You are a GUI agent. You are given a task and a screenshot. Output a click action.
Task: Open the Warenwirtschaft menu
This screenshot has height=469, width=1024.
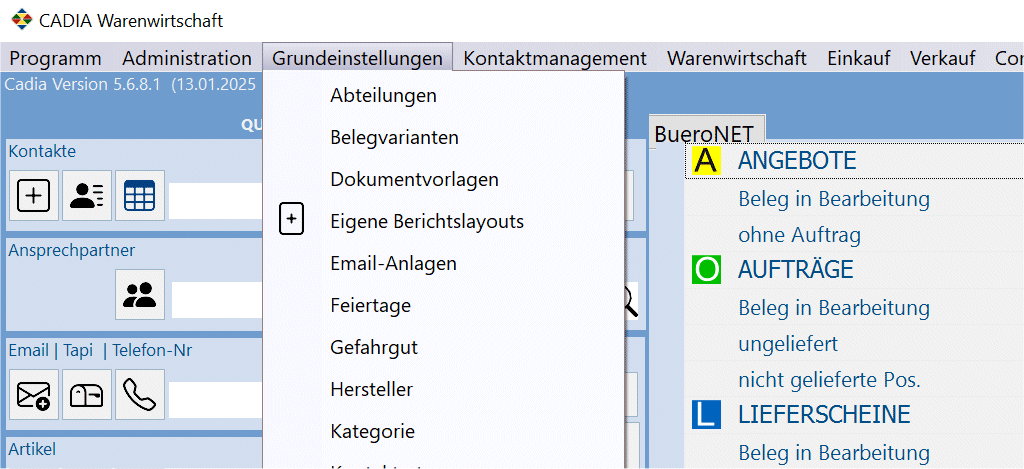click(737, 59)
